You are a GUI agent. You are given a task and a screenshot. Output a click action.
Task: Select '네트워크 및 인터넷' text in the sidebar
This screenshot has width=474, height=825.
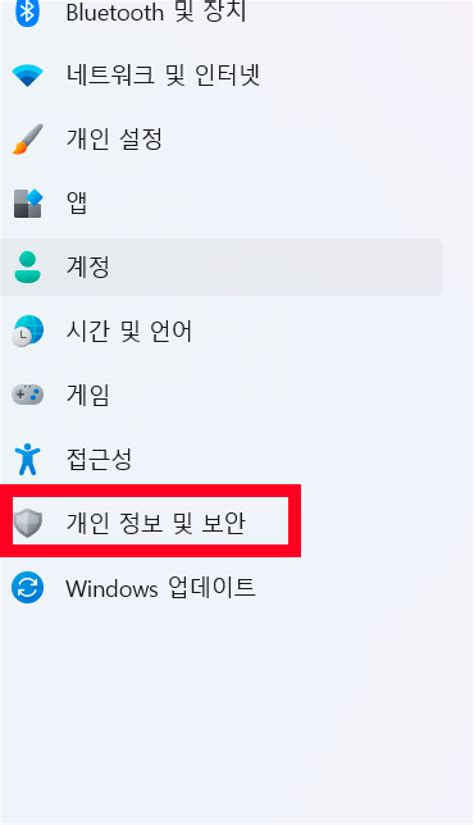tap(163, 75)
